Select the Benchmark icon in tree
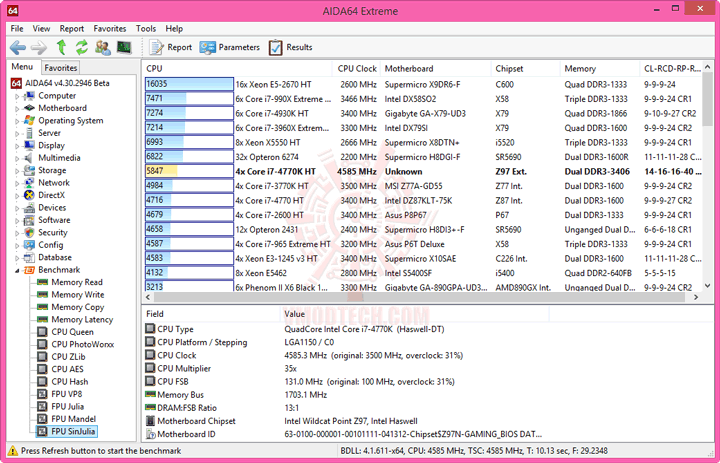The width and height of the screenshot is (720, 463). click(x=29, y=270)
